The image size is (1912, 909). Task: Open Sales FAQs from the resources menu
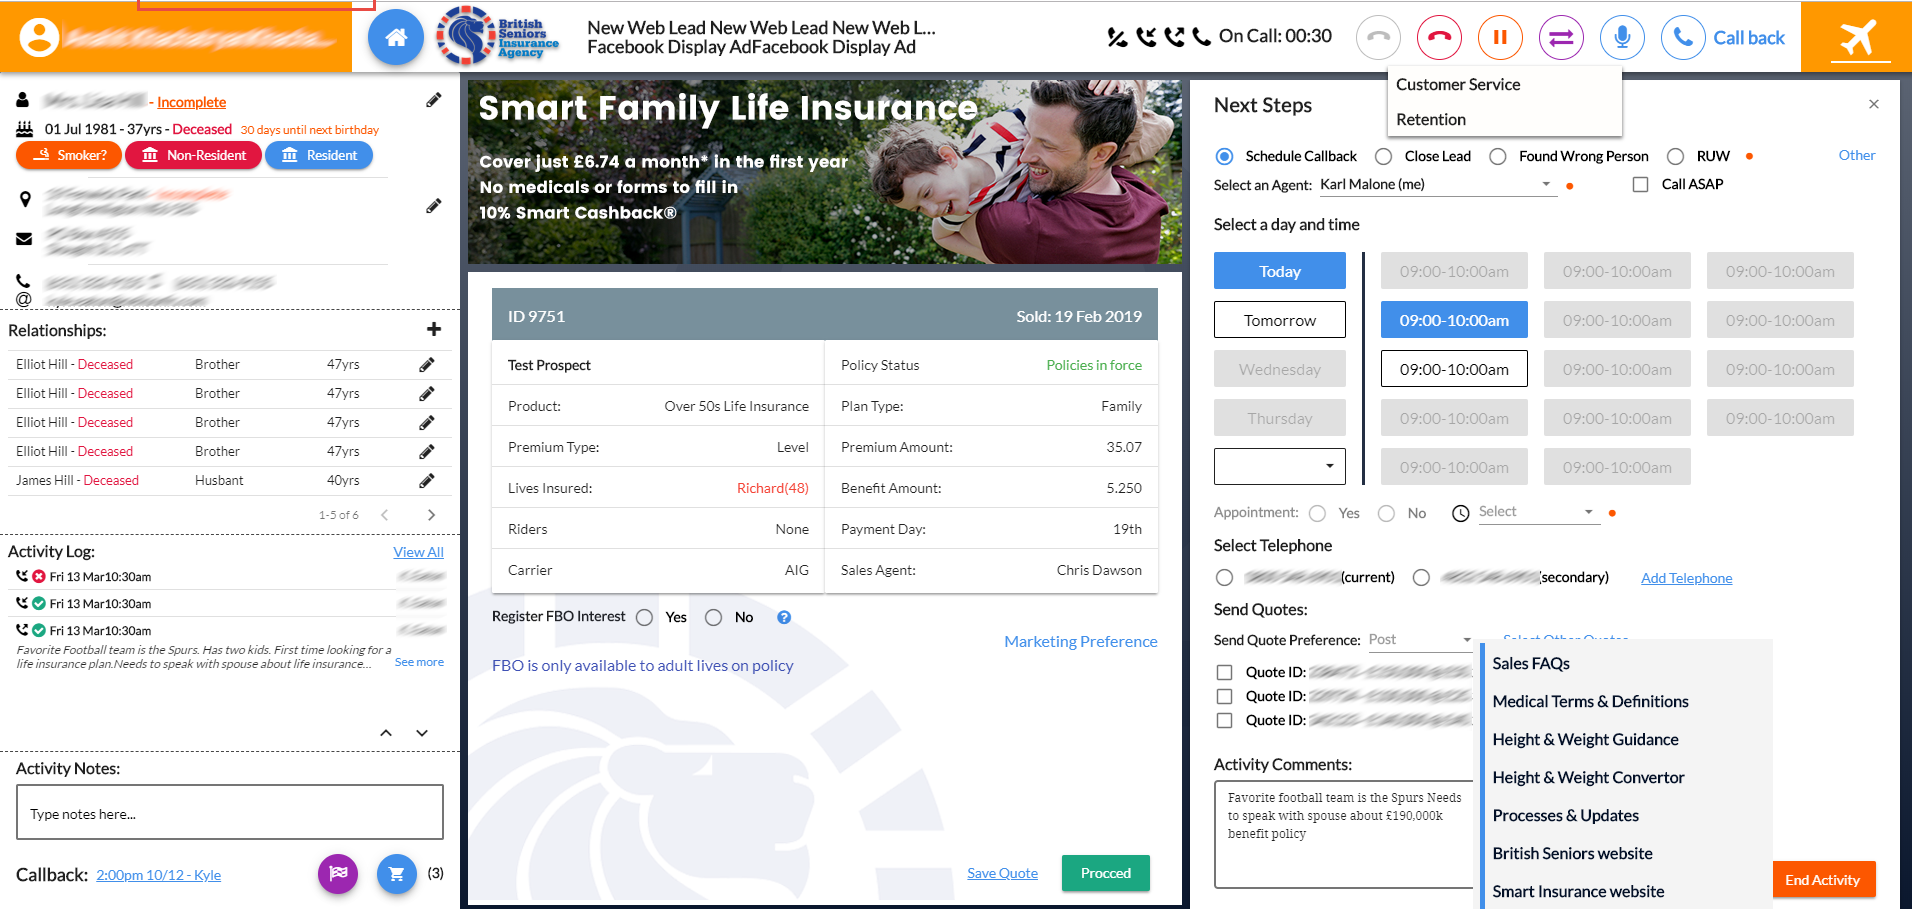pos(1531,664)
